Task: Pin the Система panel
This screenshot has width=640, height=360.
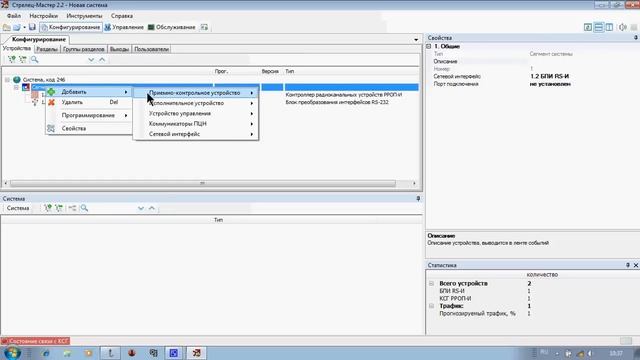Action: pos(418,198)
